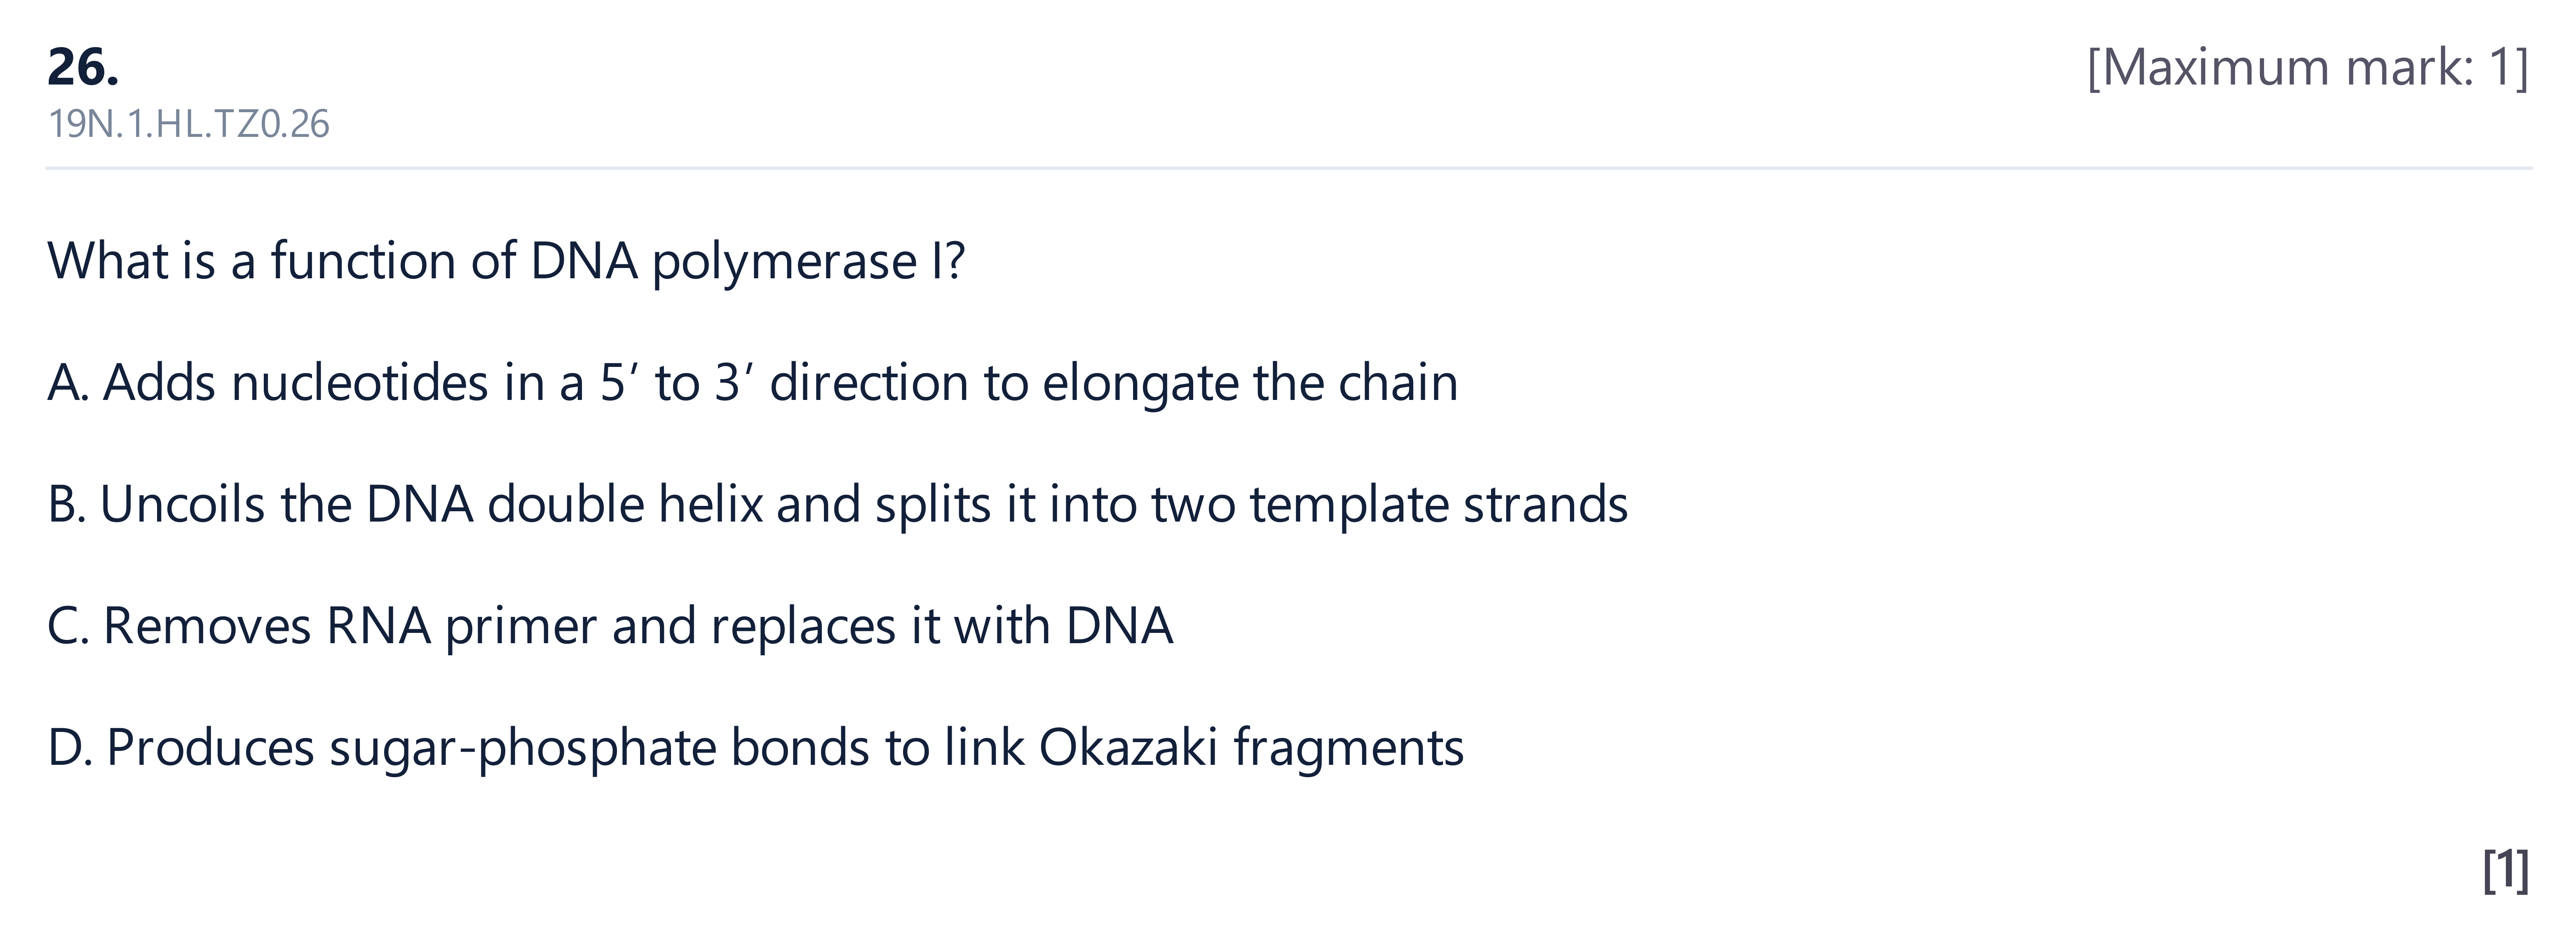Image resolution: width=2576 pixels, height=938 pixels.
Task: Click the bold question number 26
Action: [x=83, y=68]
